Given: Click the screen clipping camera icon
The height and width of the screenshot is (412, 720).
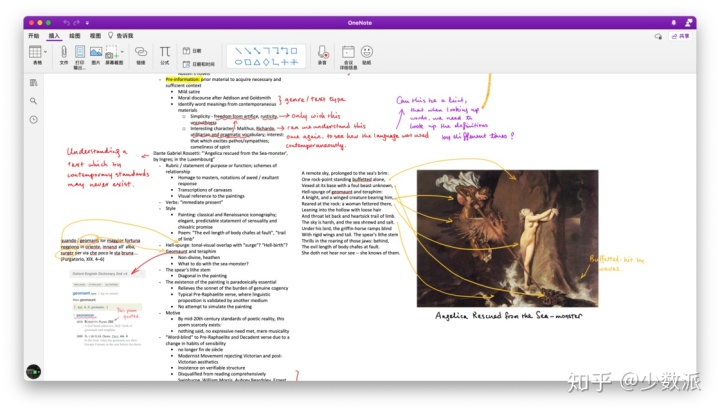Looking at the screenshot, I should [111, 52].
